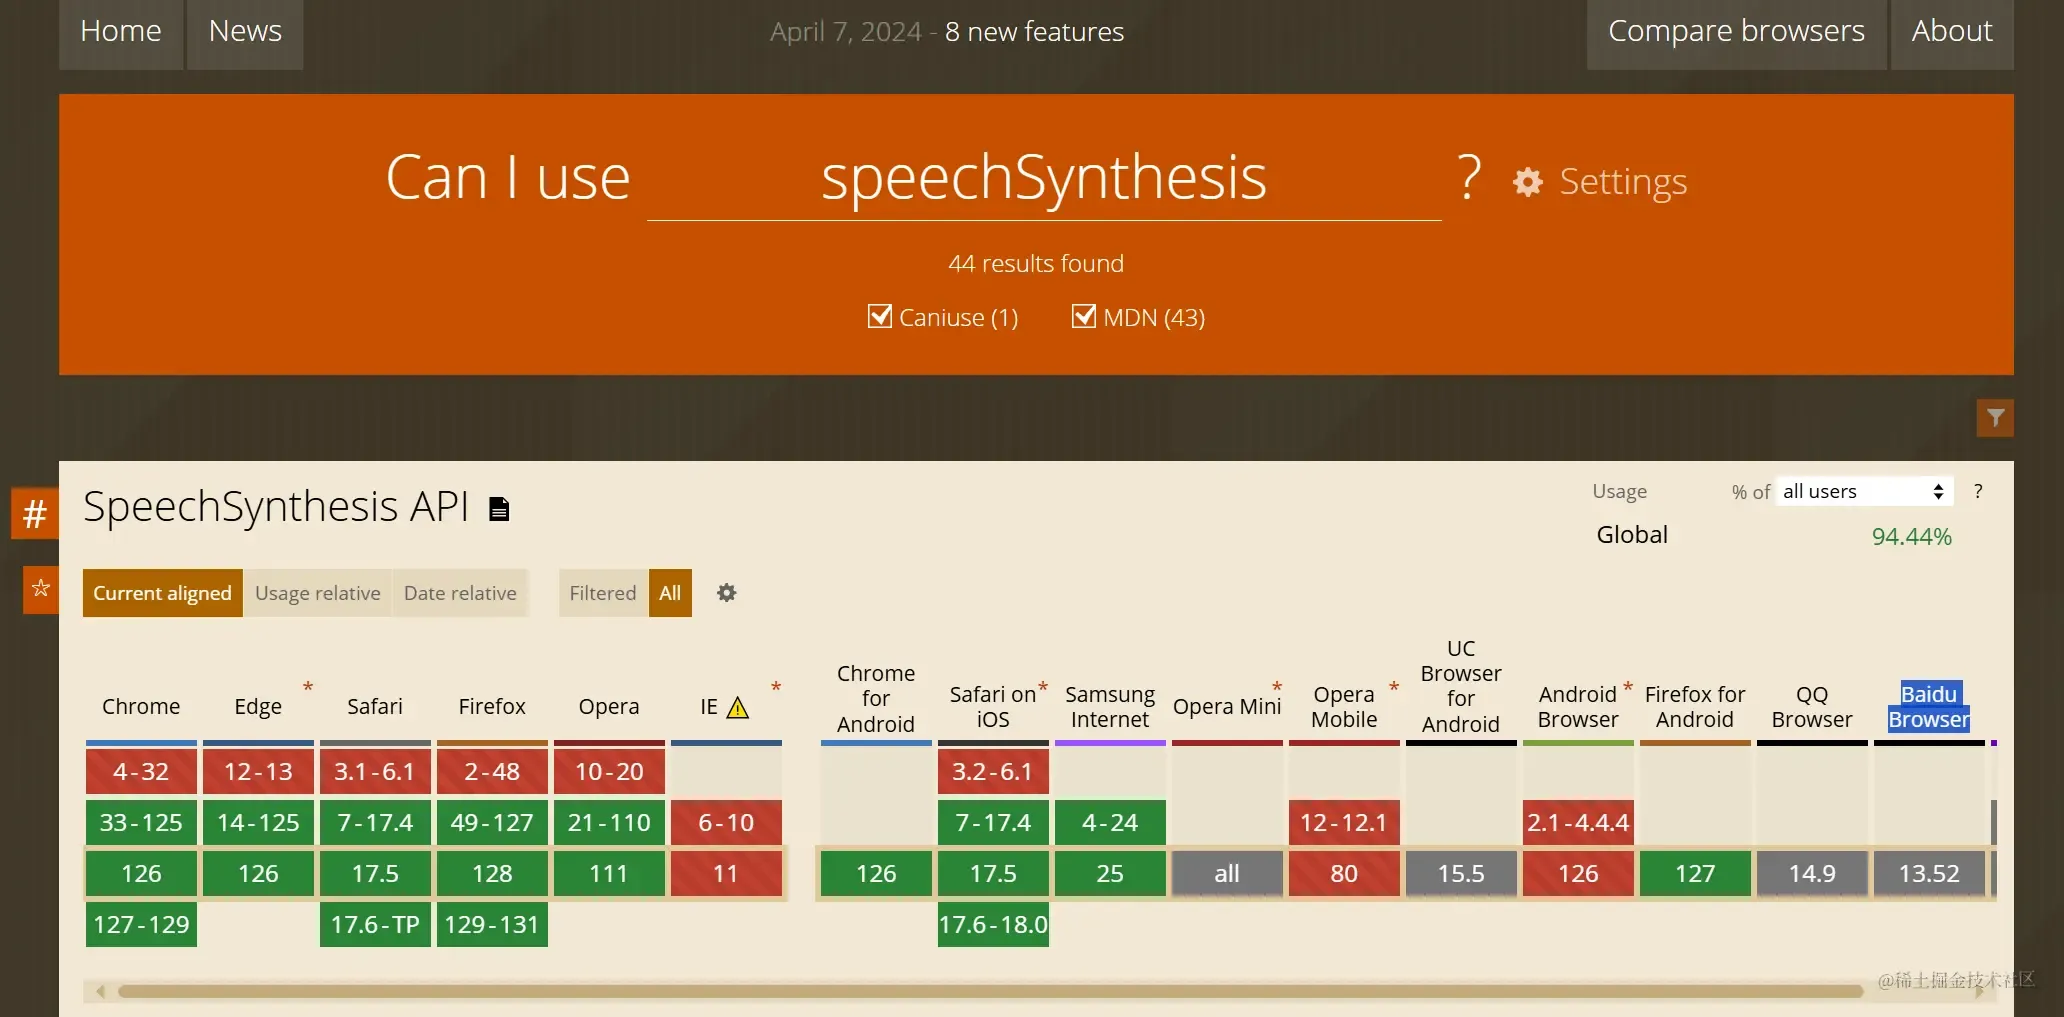Click the hash permalink icon for SpeechSynthesis API
The height and width of the screenshot is (1017, 2064).
[x=35, y=514]
